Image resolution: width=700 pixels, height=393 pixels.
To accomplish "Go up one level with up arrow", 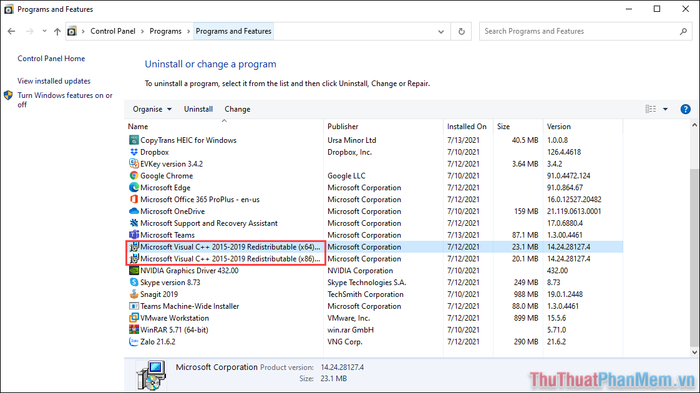I will tap(57, 31).
